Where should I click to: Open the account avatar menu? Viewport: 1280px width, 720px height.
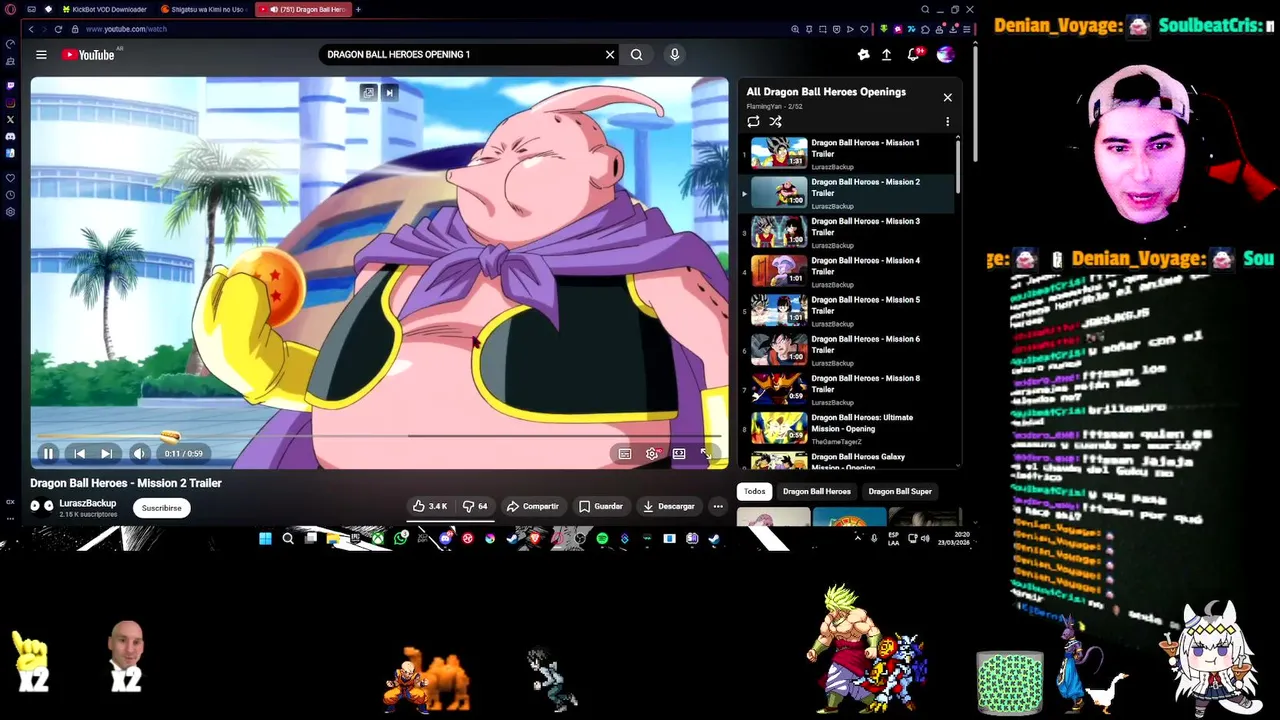point(945,55)
